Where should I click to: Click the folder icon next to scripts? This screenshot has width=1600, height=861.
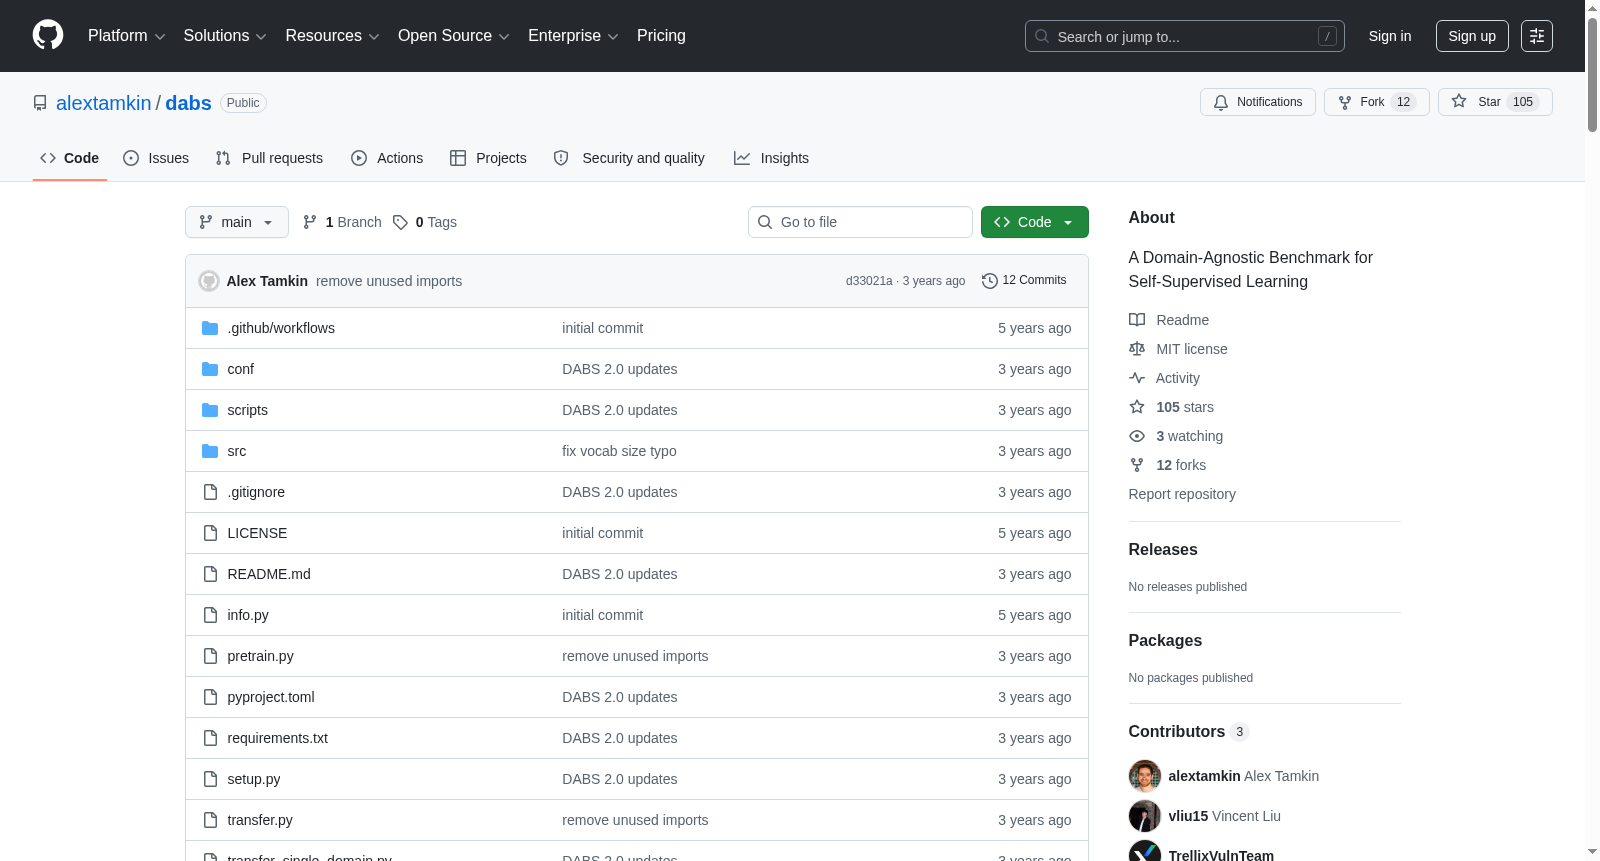tap(210, 410)
